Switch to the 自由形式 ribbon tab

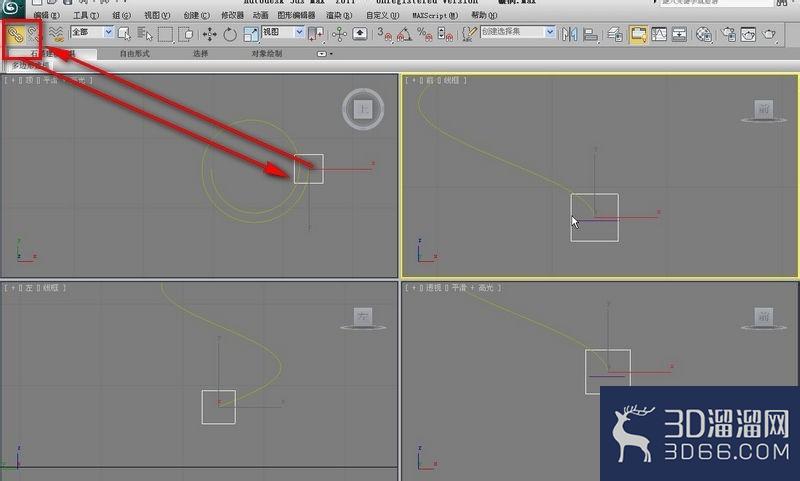[135, 54]
